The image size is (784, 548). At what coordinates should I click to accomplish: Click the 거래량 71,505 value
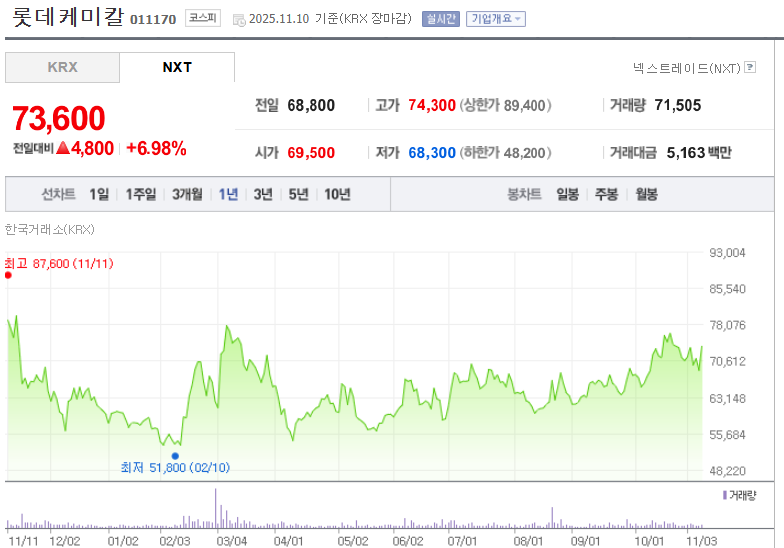pyautogui.click(x=678, y=106)
